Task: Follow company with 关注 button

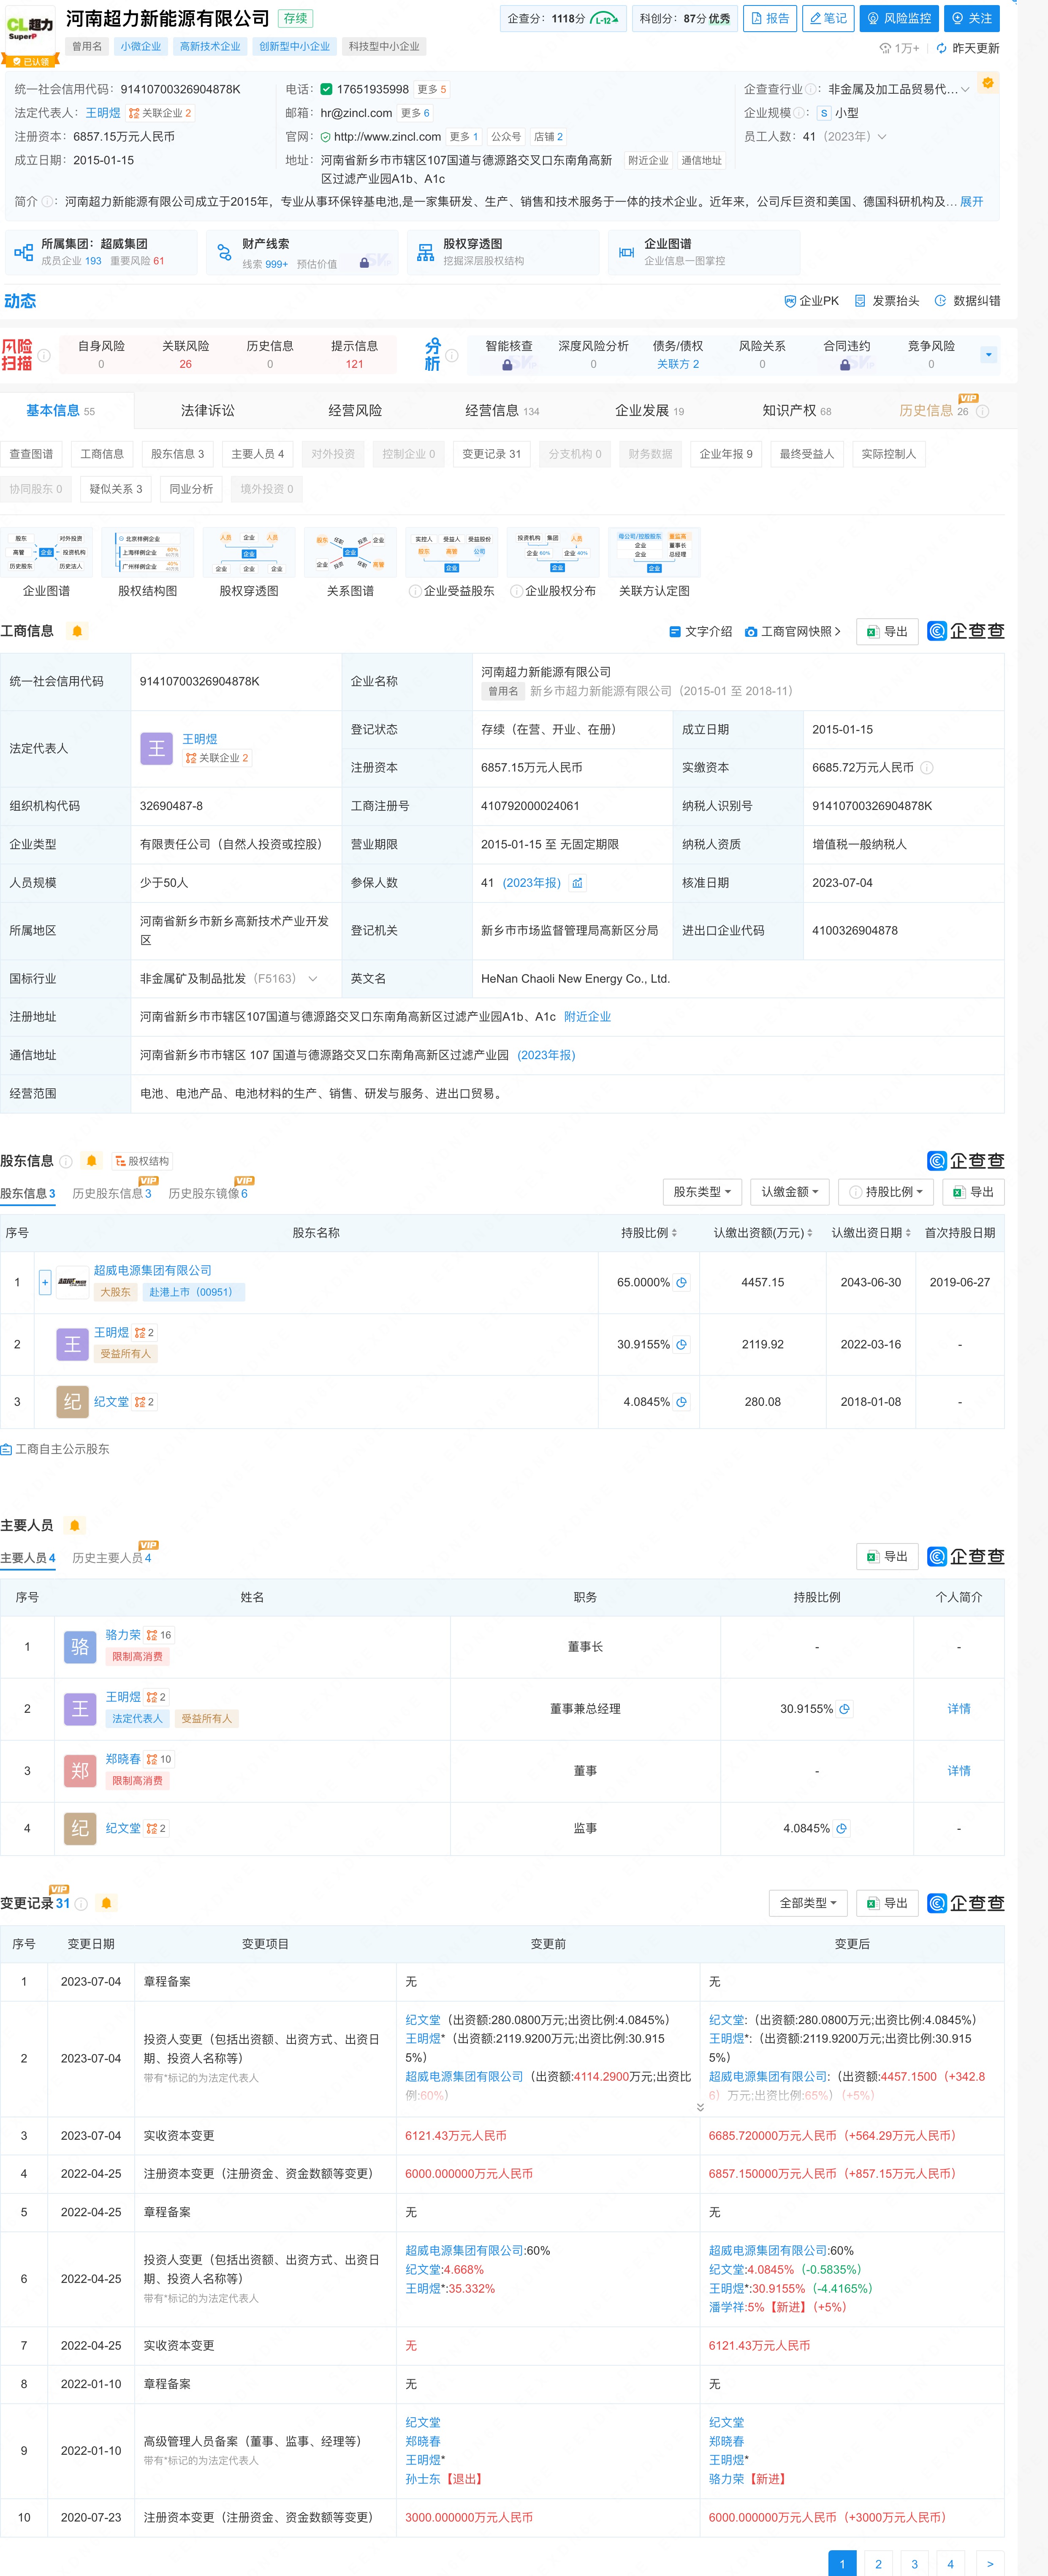Action: (972, 18)
